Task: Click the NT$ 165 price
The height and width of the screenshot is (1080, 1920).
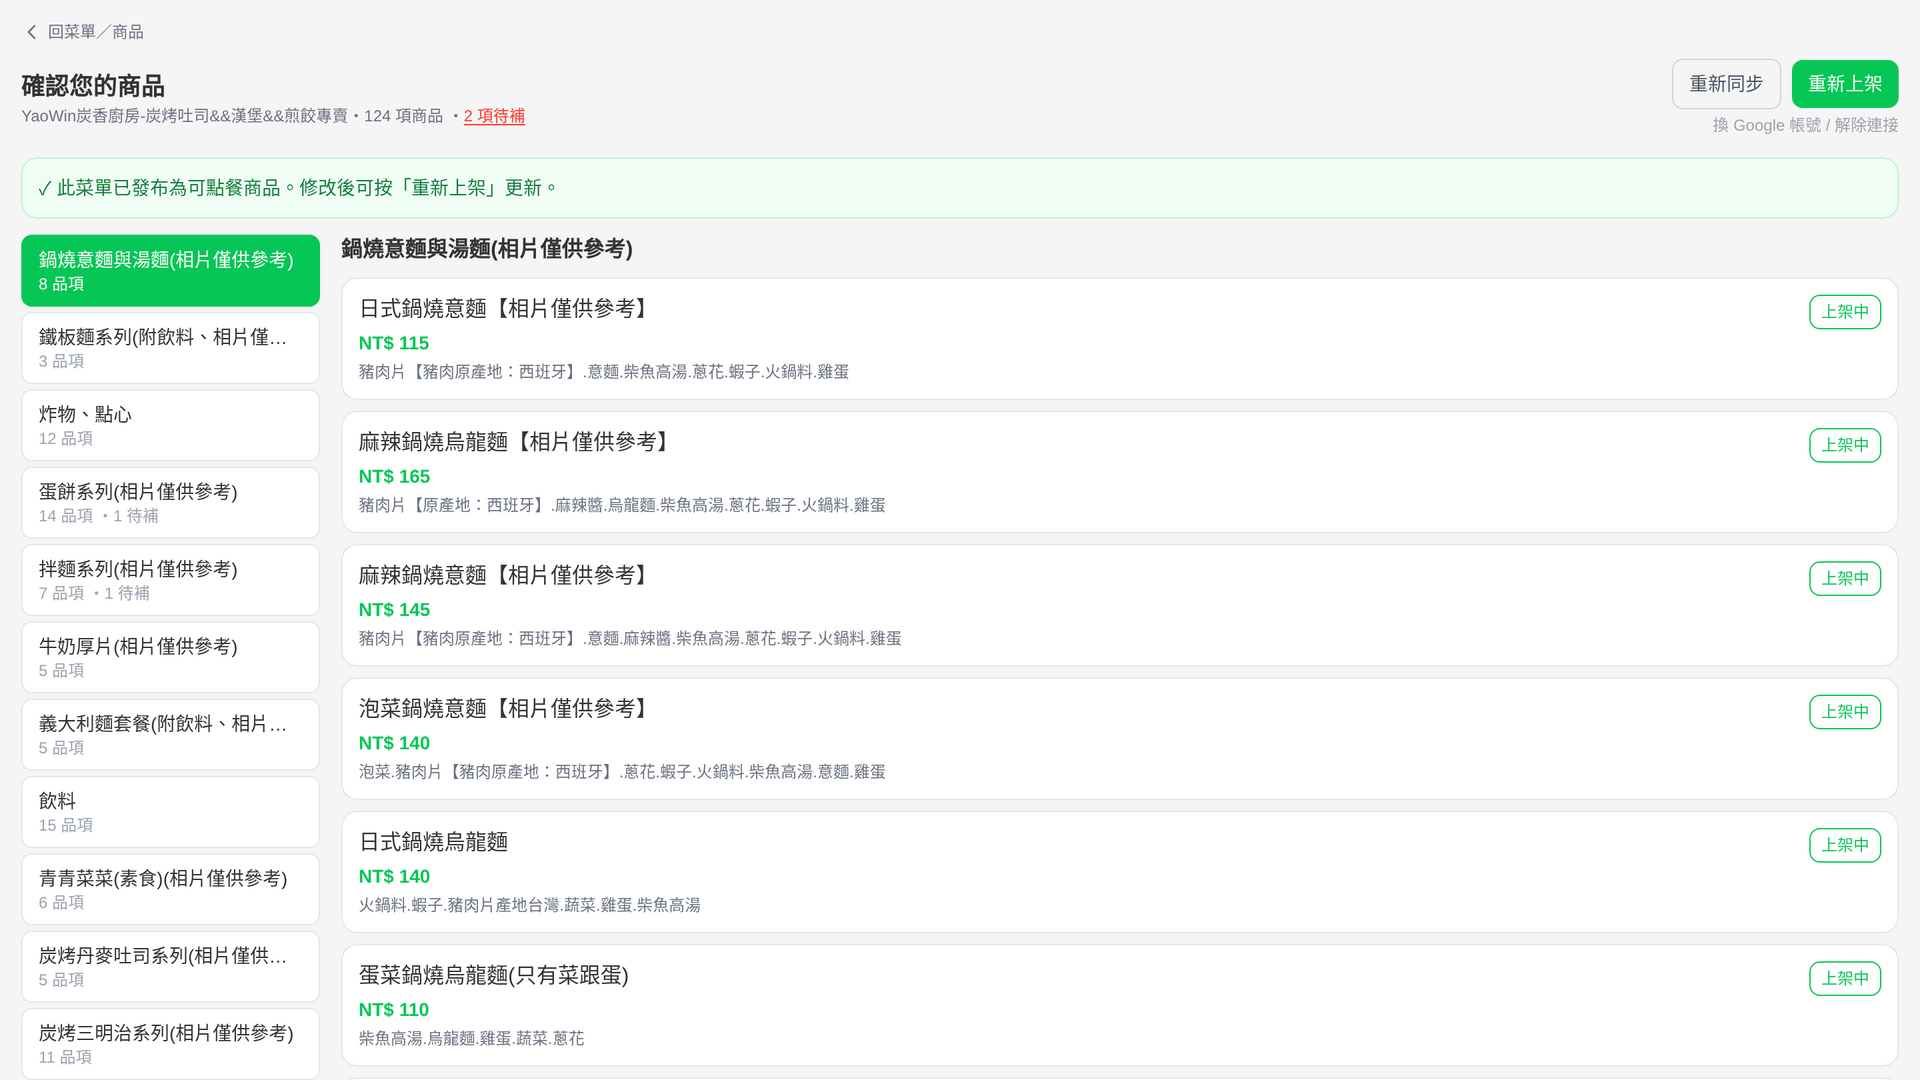Action: [x=394, y=477]
